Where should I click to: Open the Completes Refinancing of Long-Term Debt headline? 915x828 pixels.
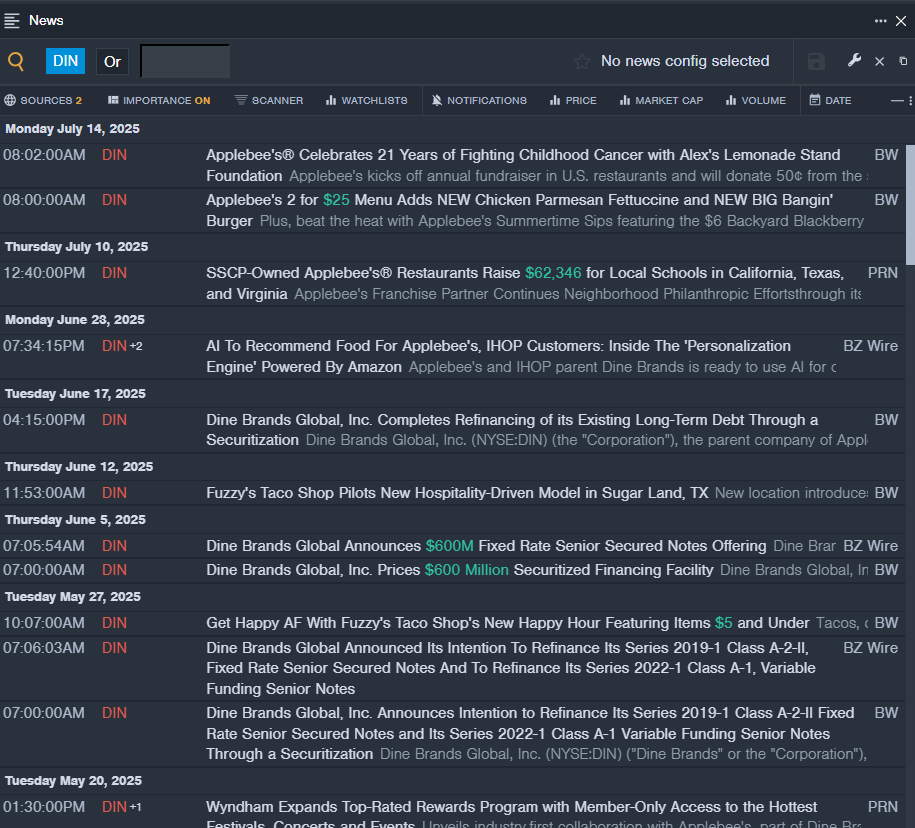tap(512, 429)
